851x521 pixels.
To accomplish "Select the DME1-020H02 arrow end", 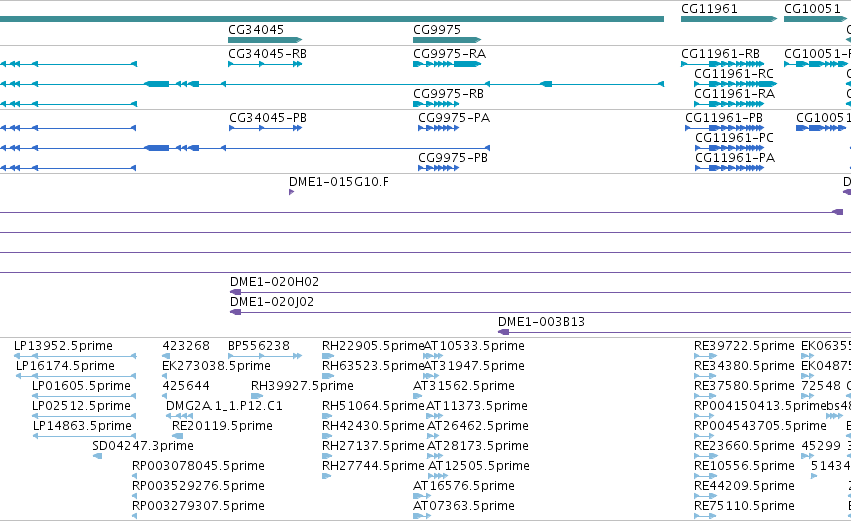I will coord(236,292).
